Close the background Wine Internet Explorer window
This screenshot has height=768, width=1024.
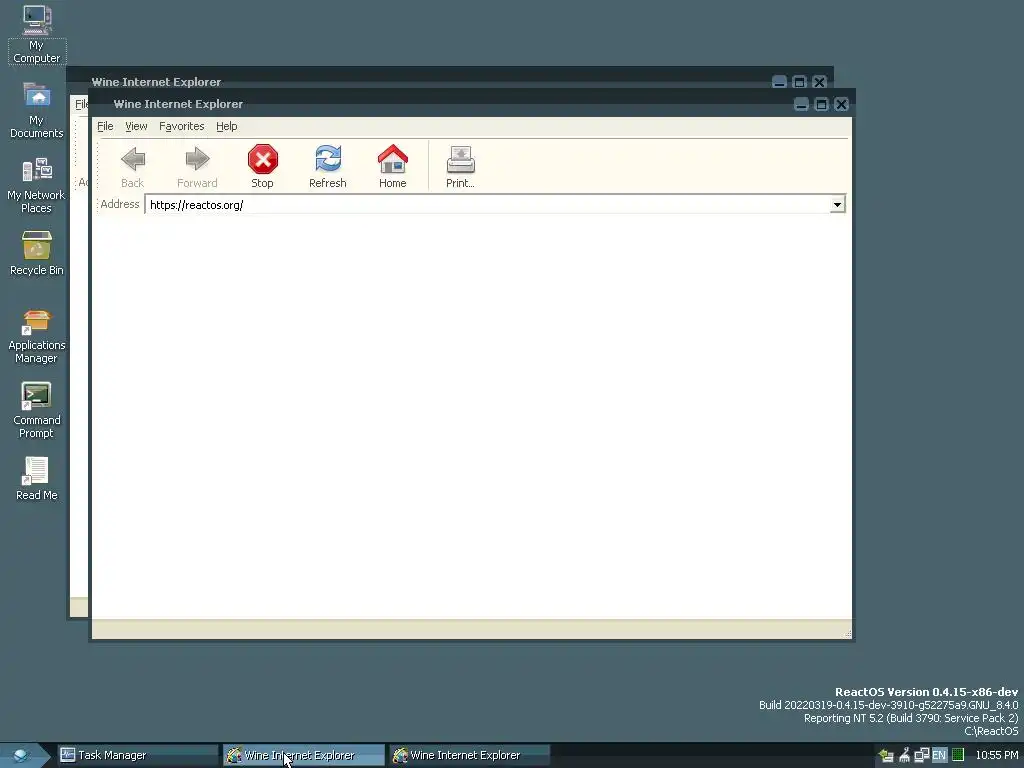pyautogui.click(x=819, y=82)
